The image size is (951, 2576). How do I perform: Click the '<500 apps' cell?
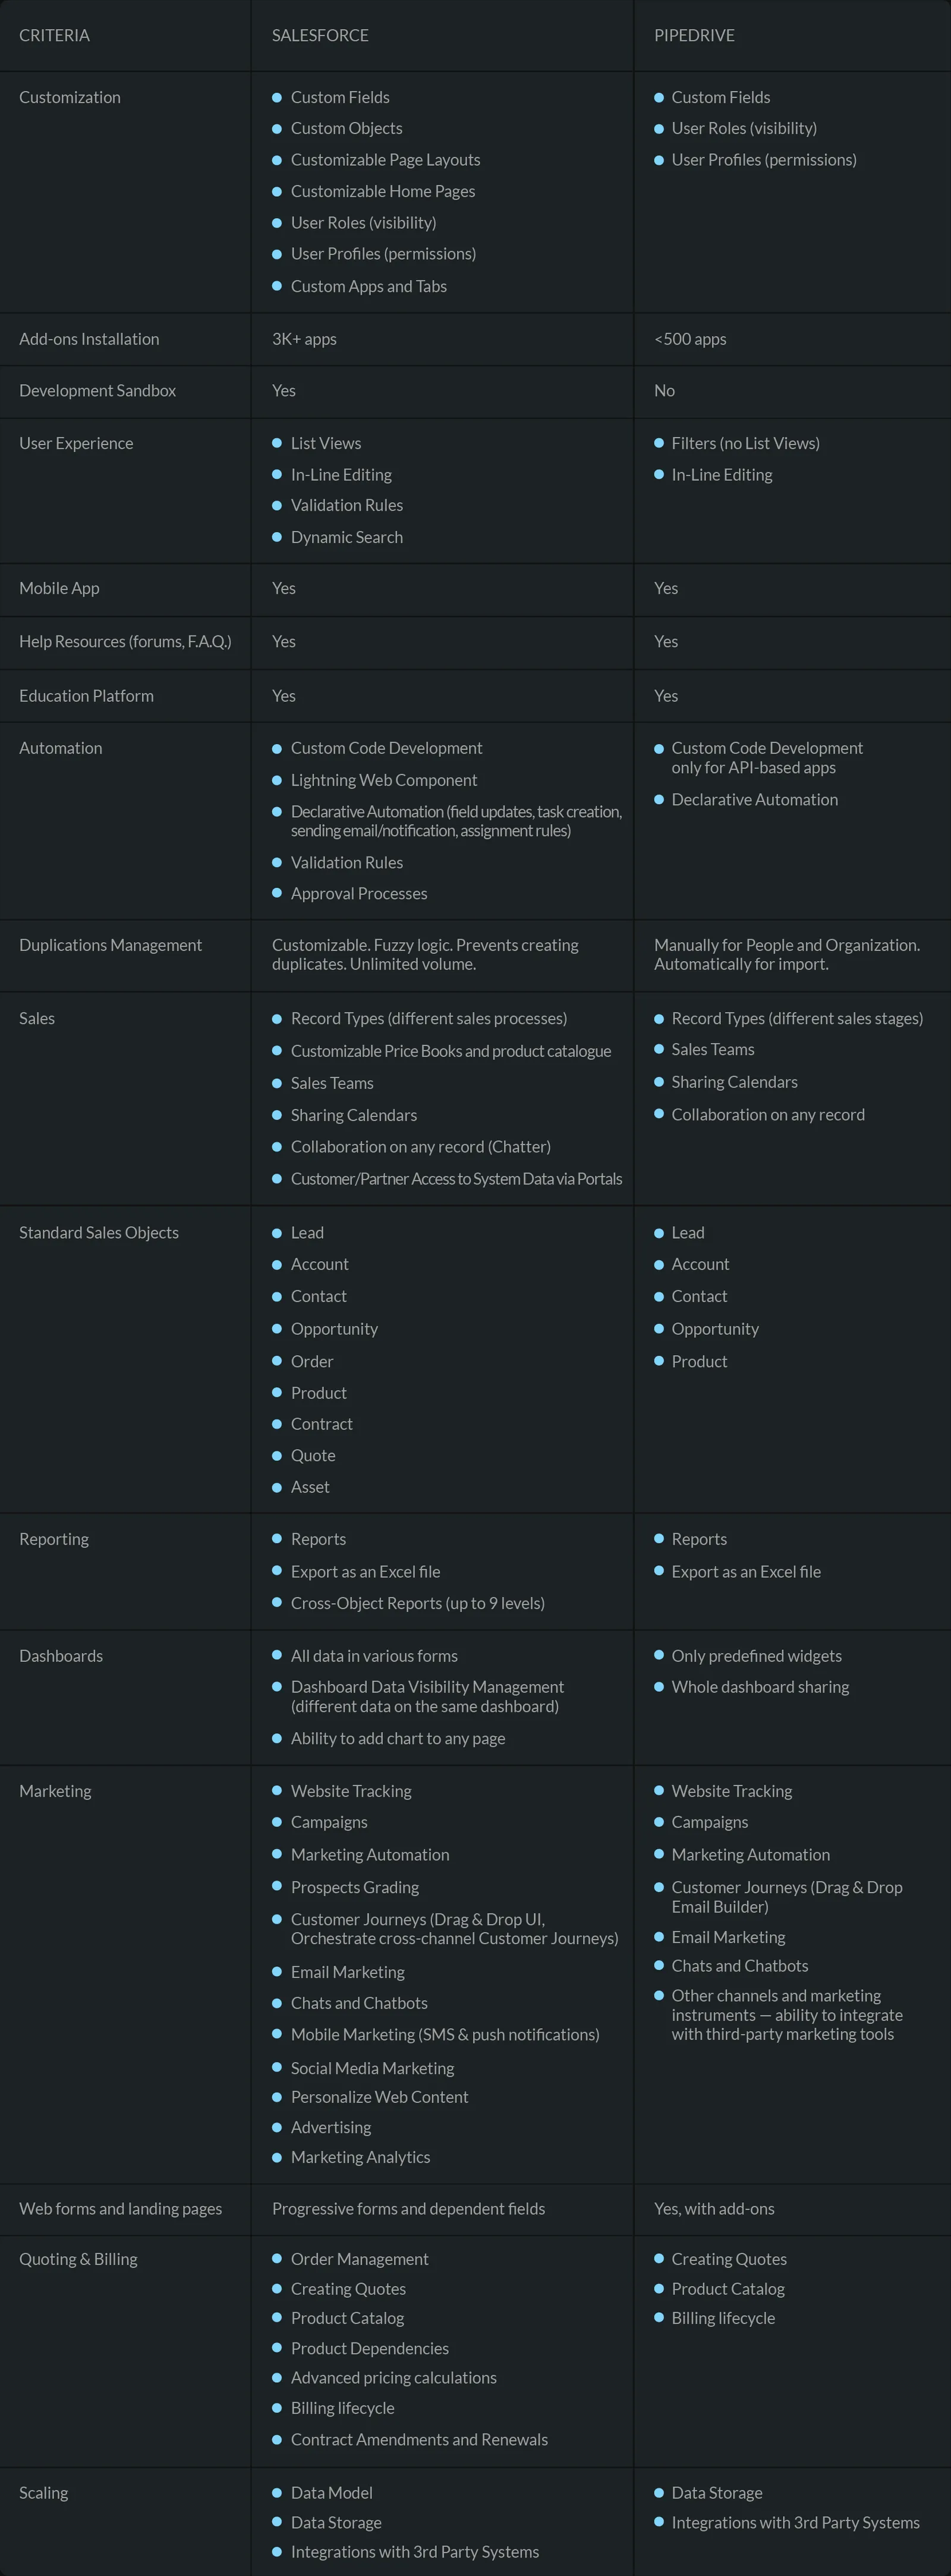pos(690,339)
